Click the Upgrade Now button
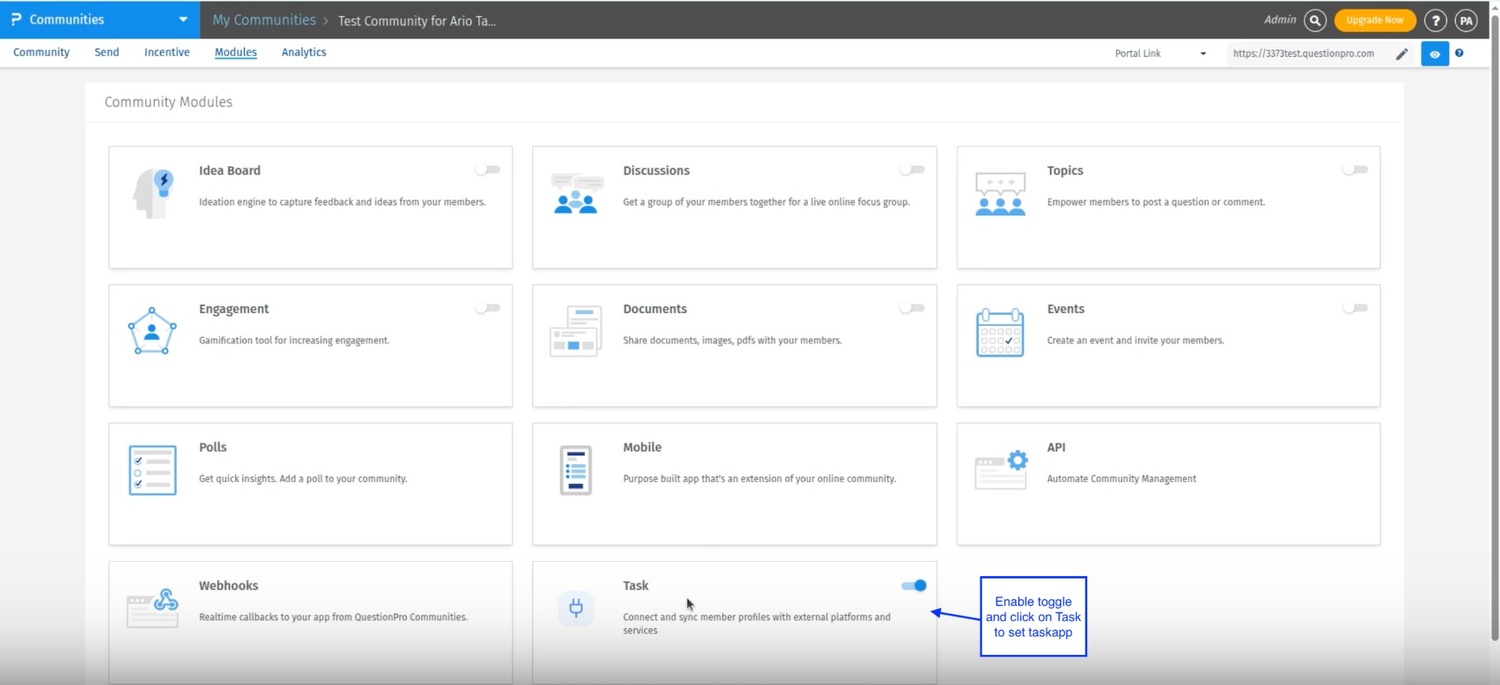 pos(1375,20)
